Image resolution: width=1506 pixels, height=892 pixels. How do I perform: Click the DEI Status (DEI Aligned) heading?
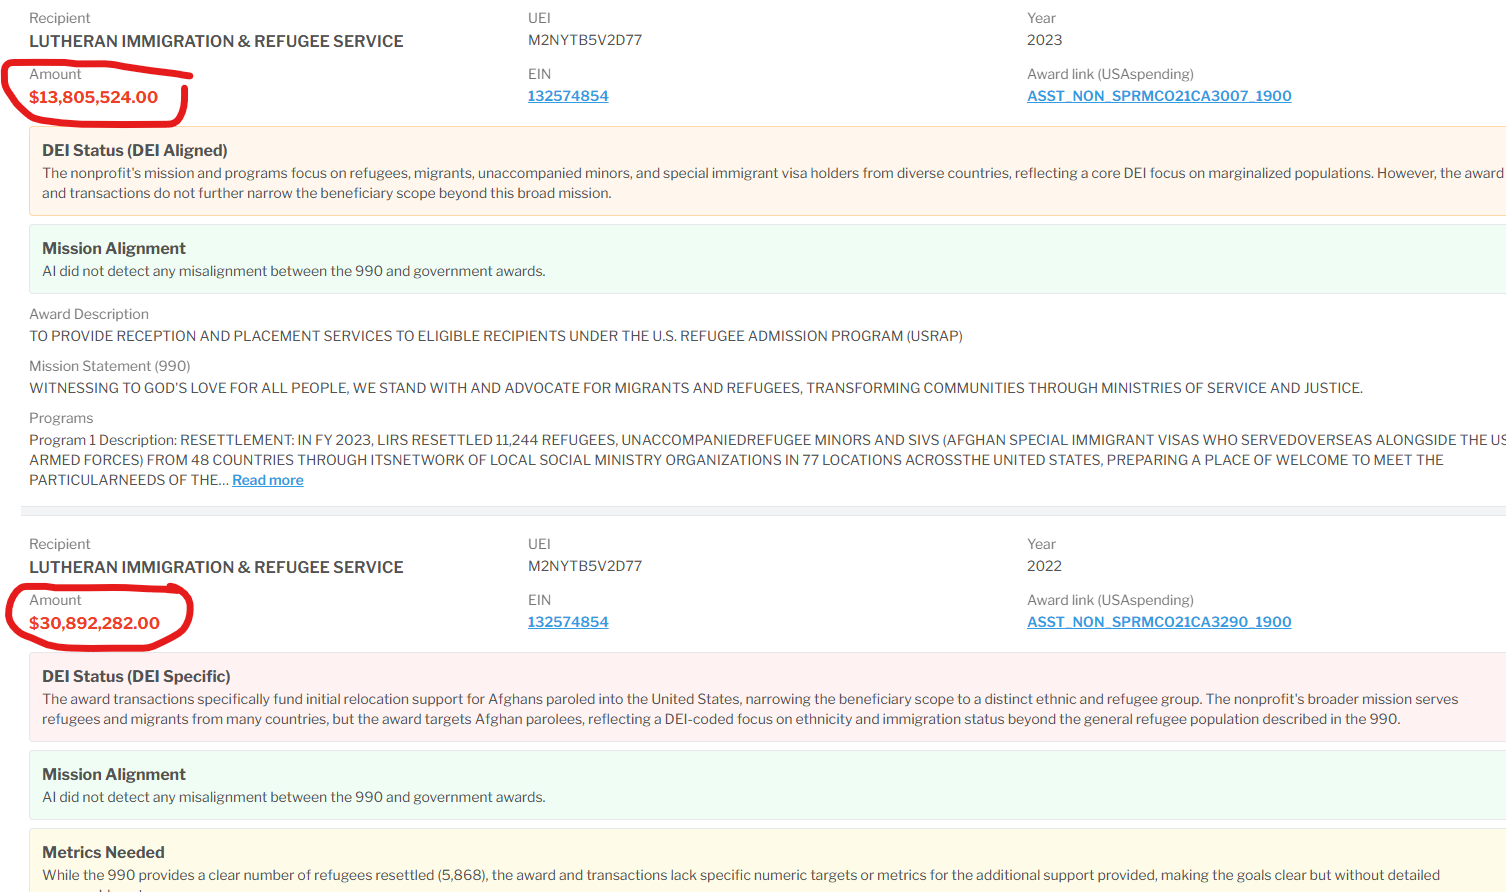click(135, 150)
